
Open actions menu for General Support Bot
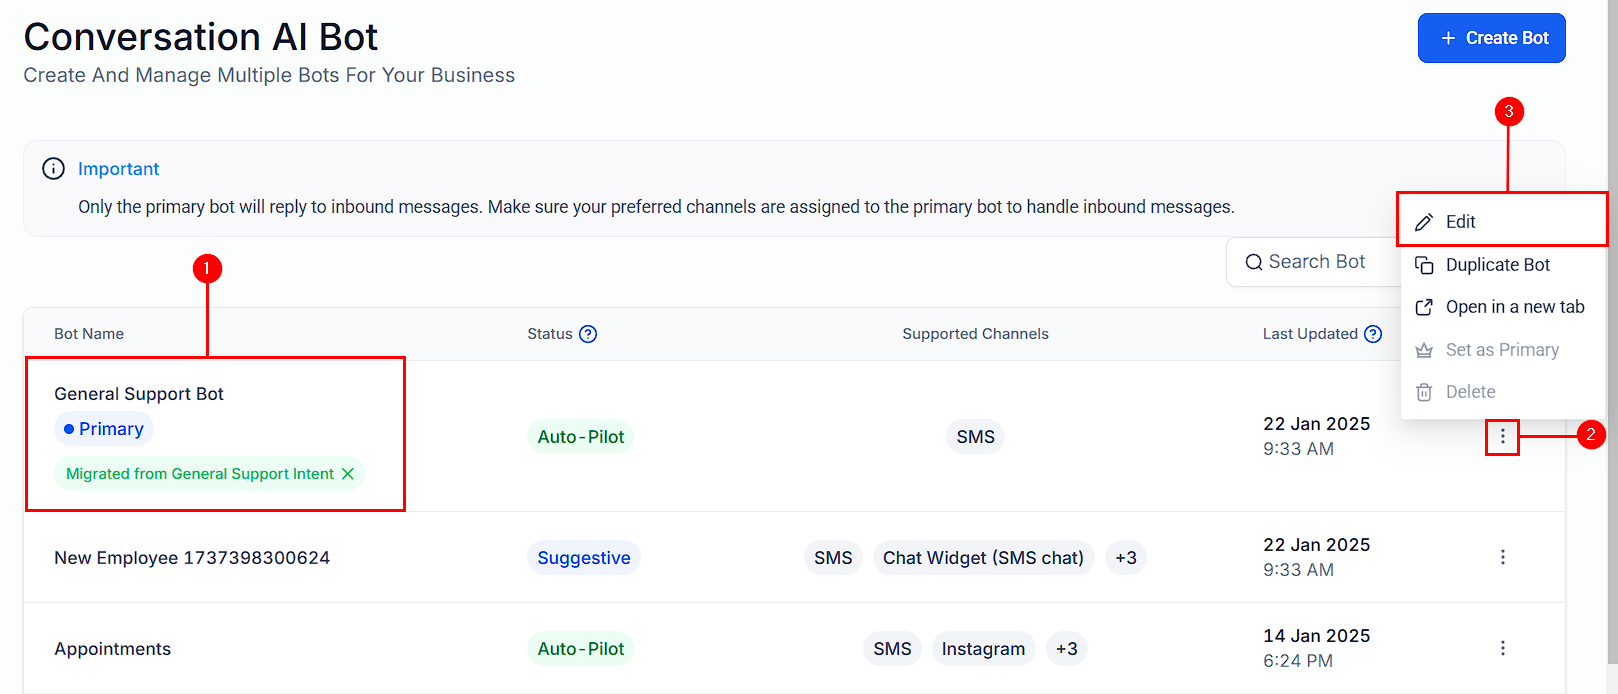1502,437
